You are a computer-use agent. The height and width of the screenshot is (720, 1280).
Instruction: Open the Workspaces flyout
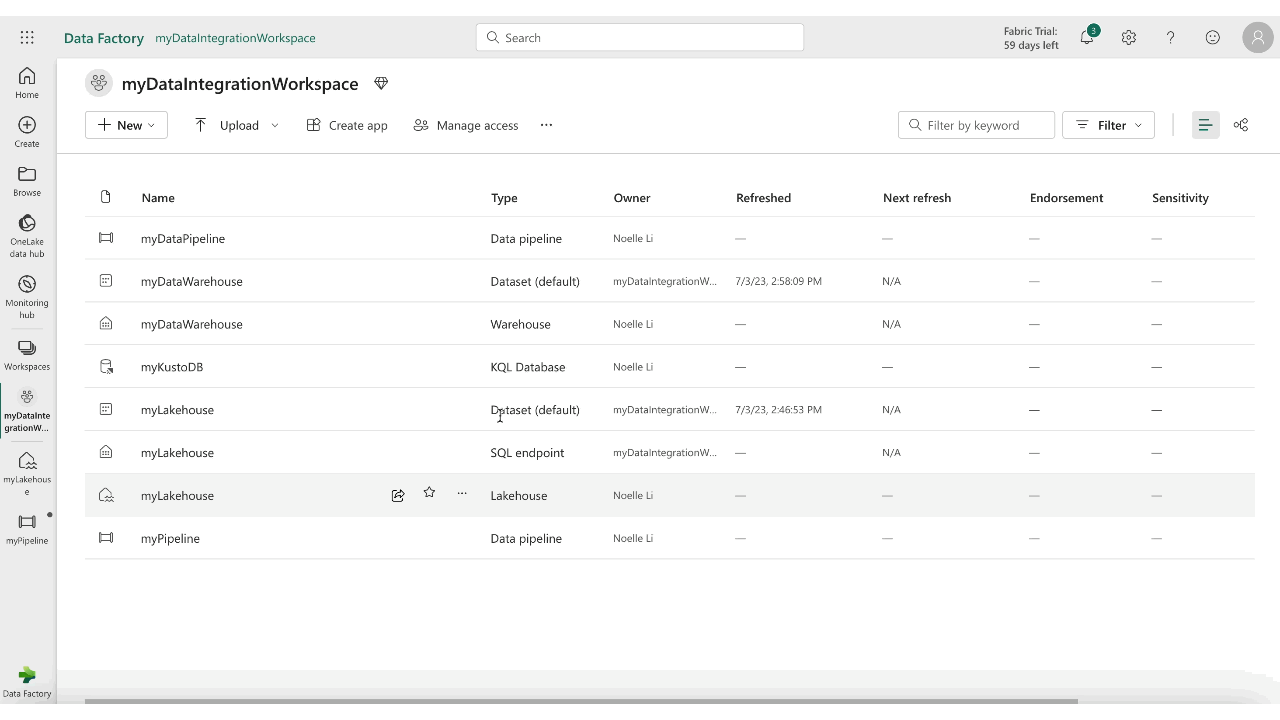pyautogui.click(x=27, y=354)
